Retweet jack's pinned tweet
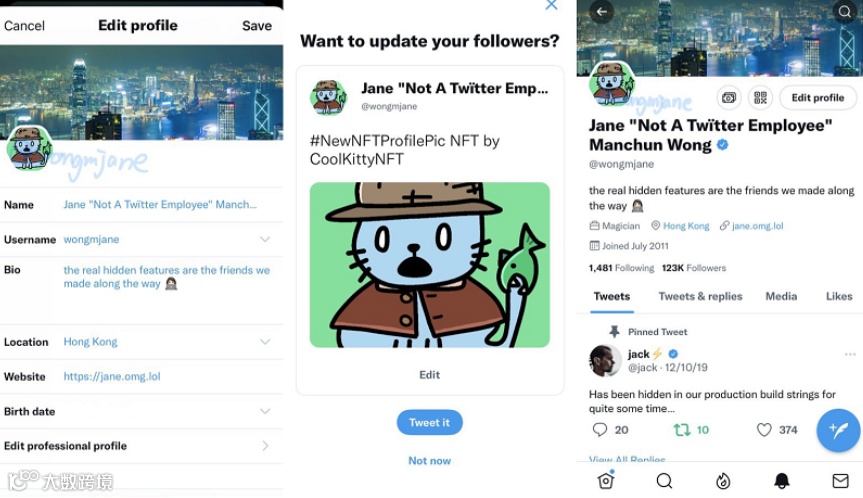 [x=682, y=430]
